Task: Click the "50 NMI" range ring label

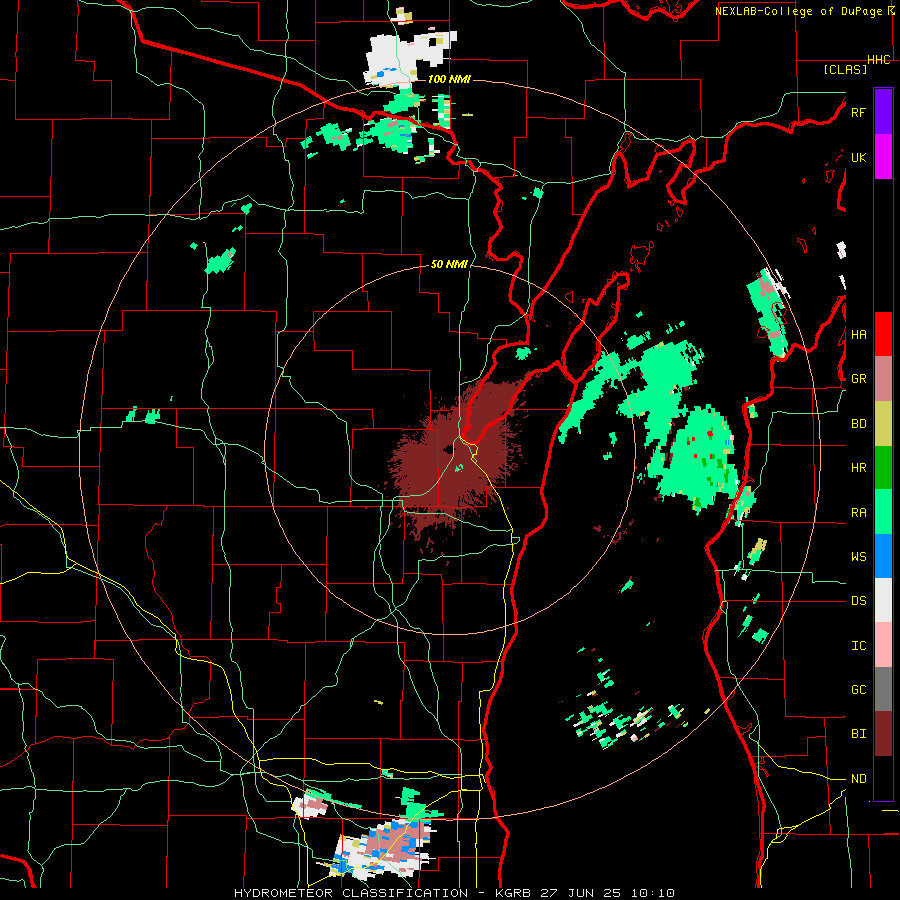Action: pyautogui.click(x=449, y=265)
